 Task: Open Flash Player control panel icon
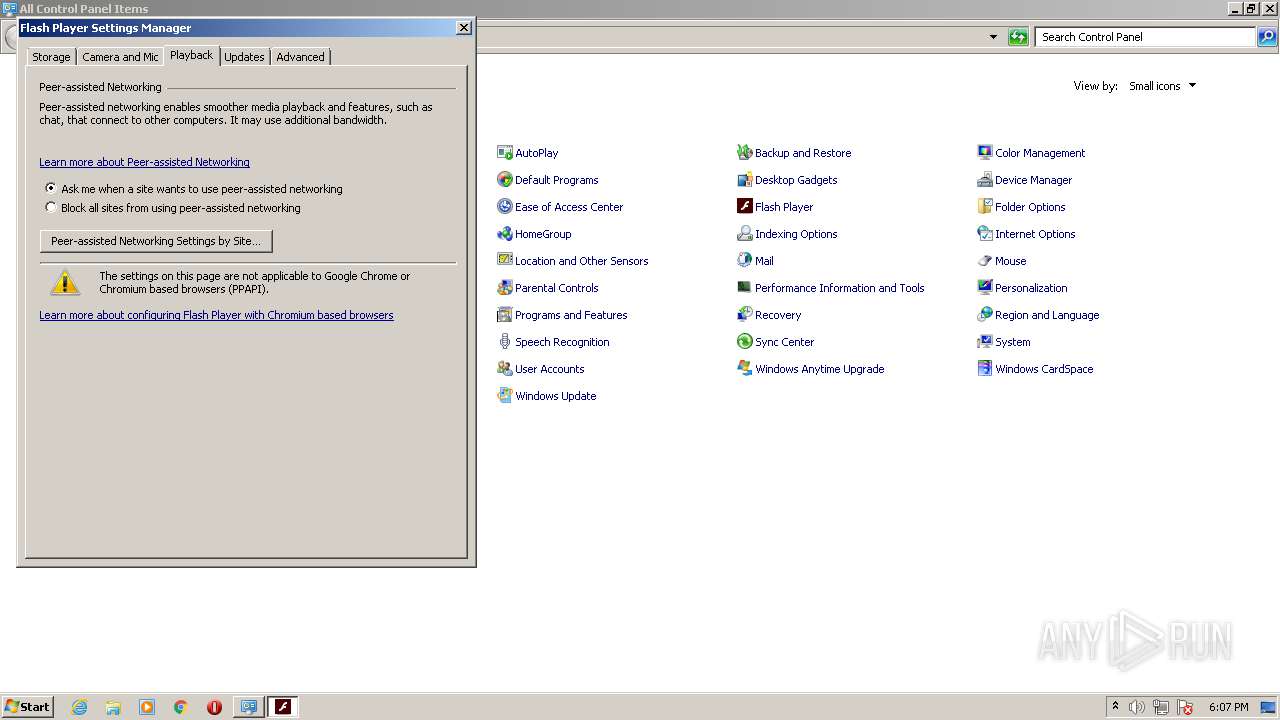coord(775,207)
